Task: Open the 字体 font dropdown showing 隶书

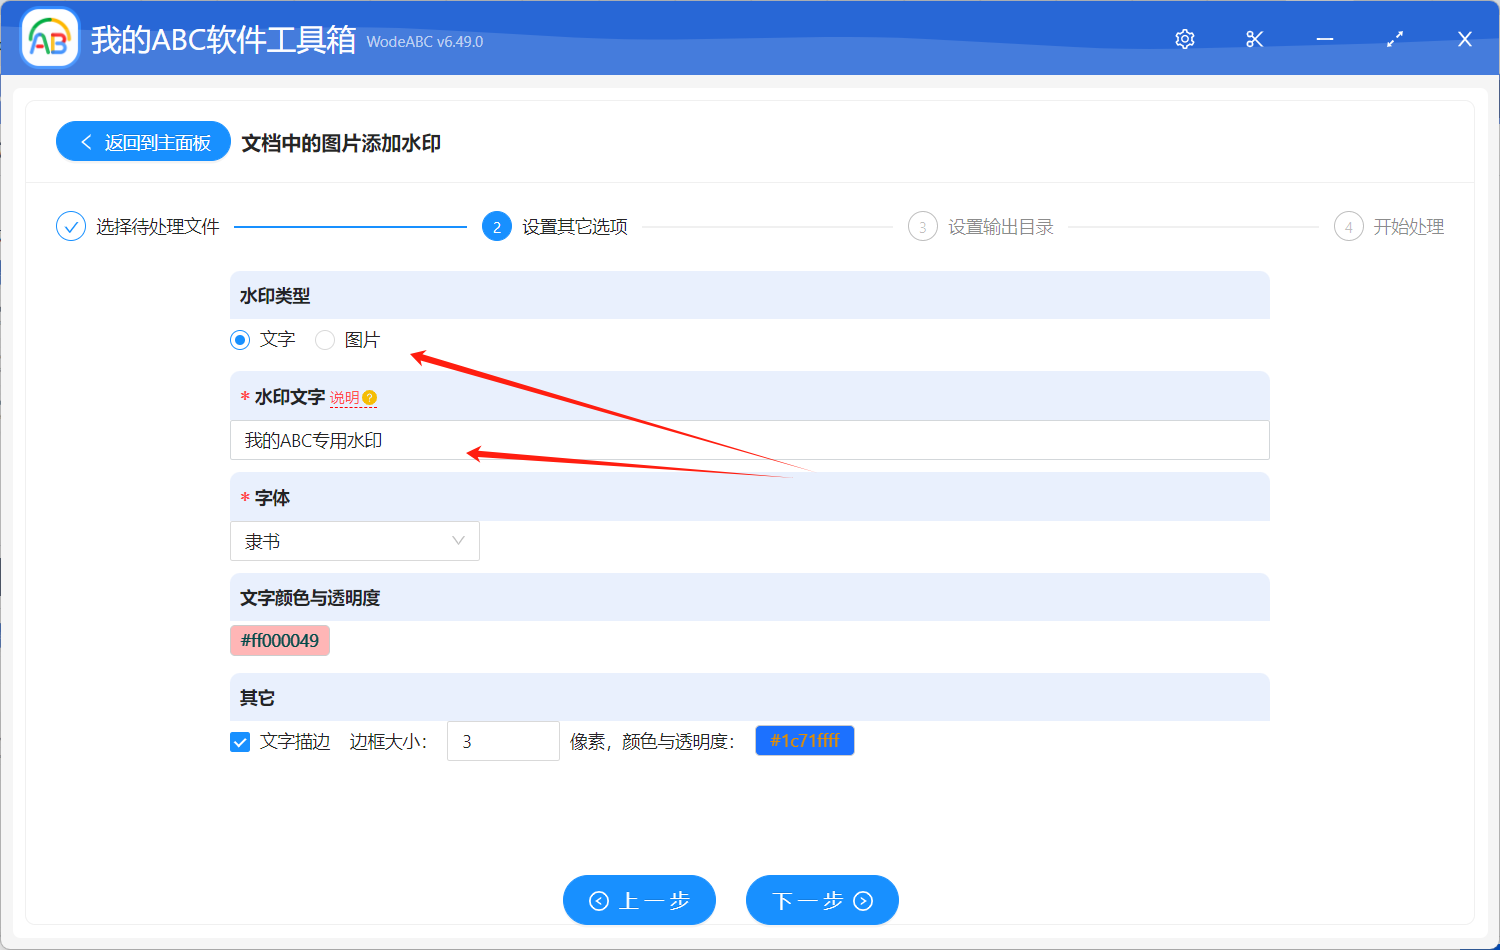Action: point(355,541)
